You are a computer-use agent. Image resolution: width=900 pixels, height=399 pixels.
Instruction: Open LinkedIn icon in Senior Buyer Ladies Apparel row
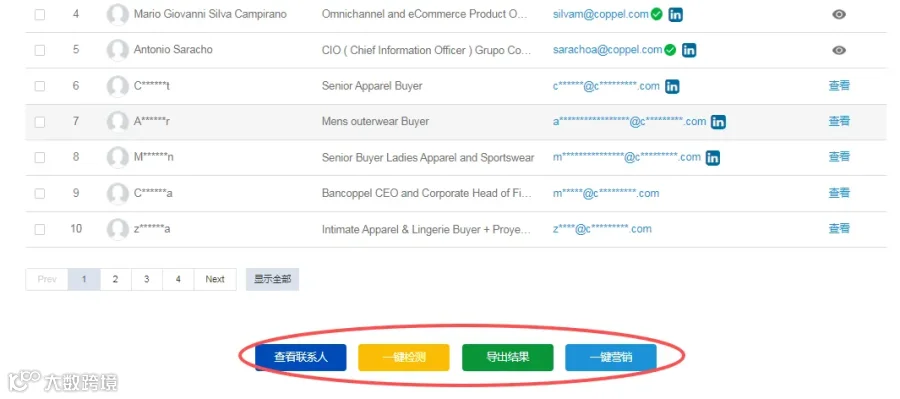(712, 158)
